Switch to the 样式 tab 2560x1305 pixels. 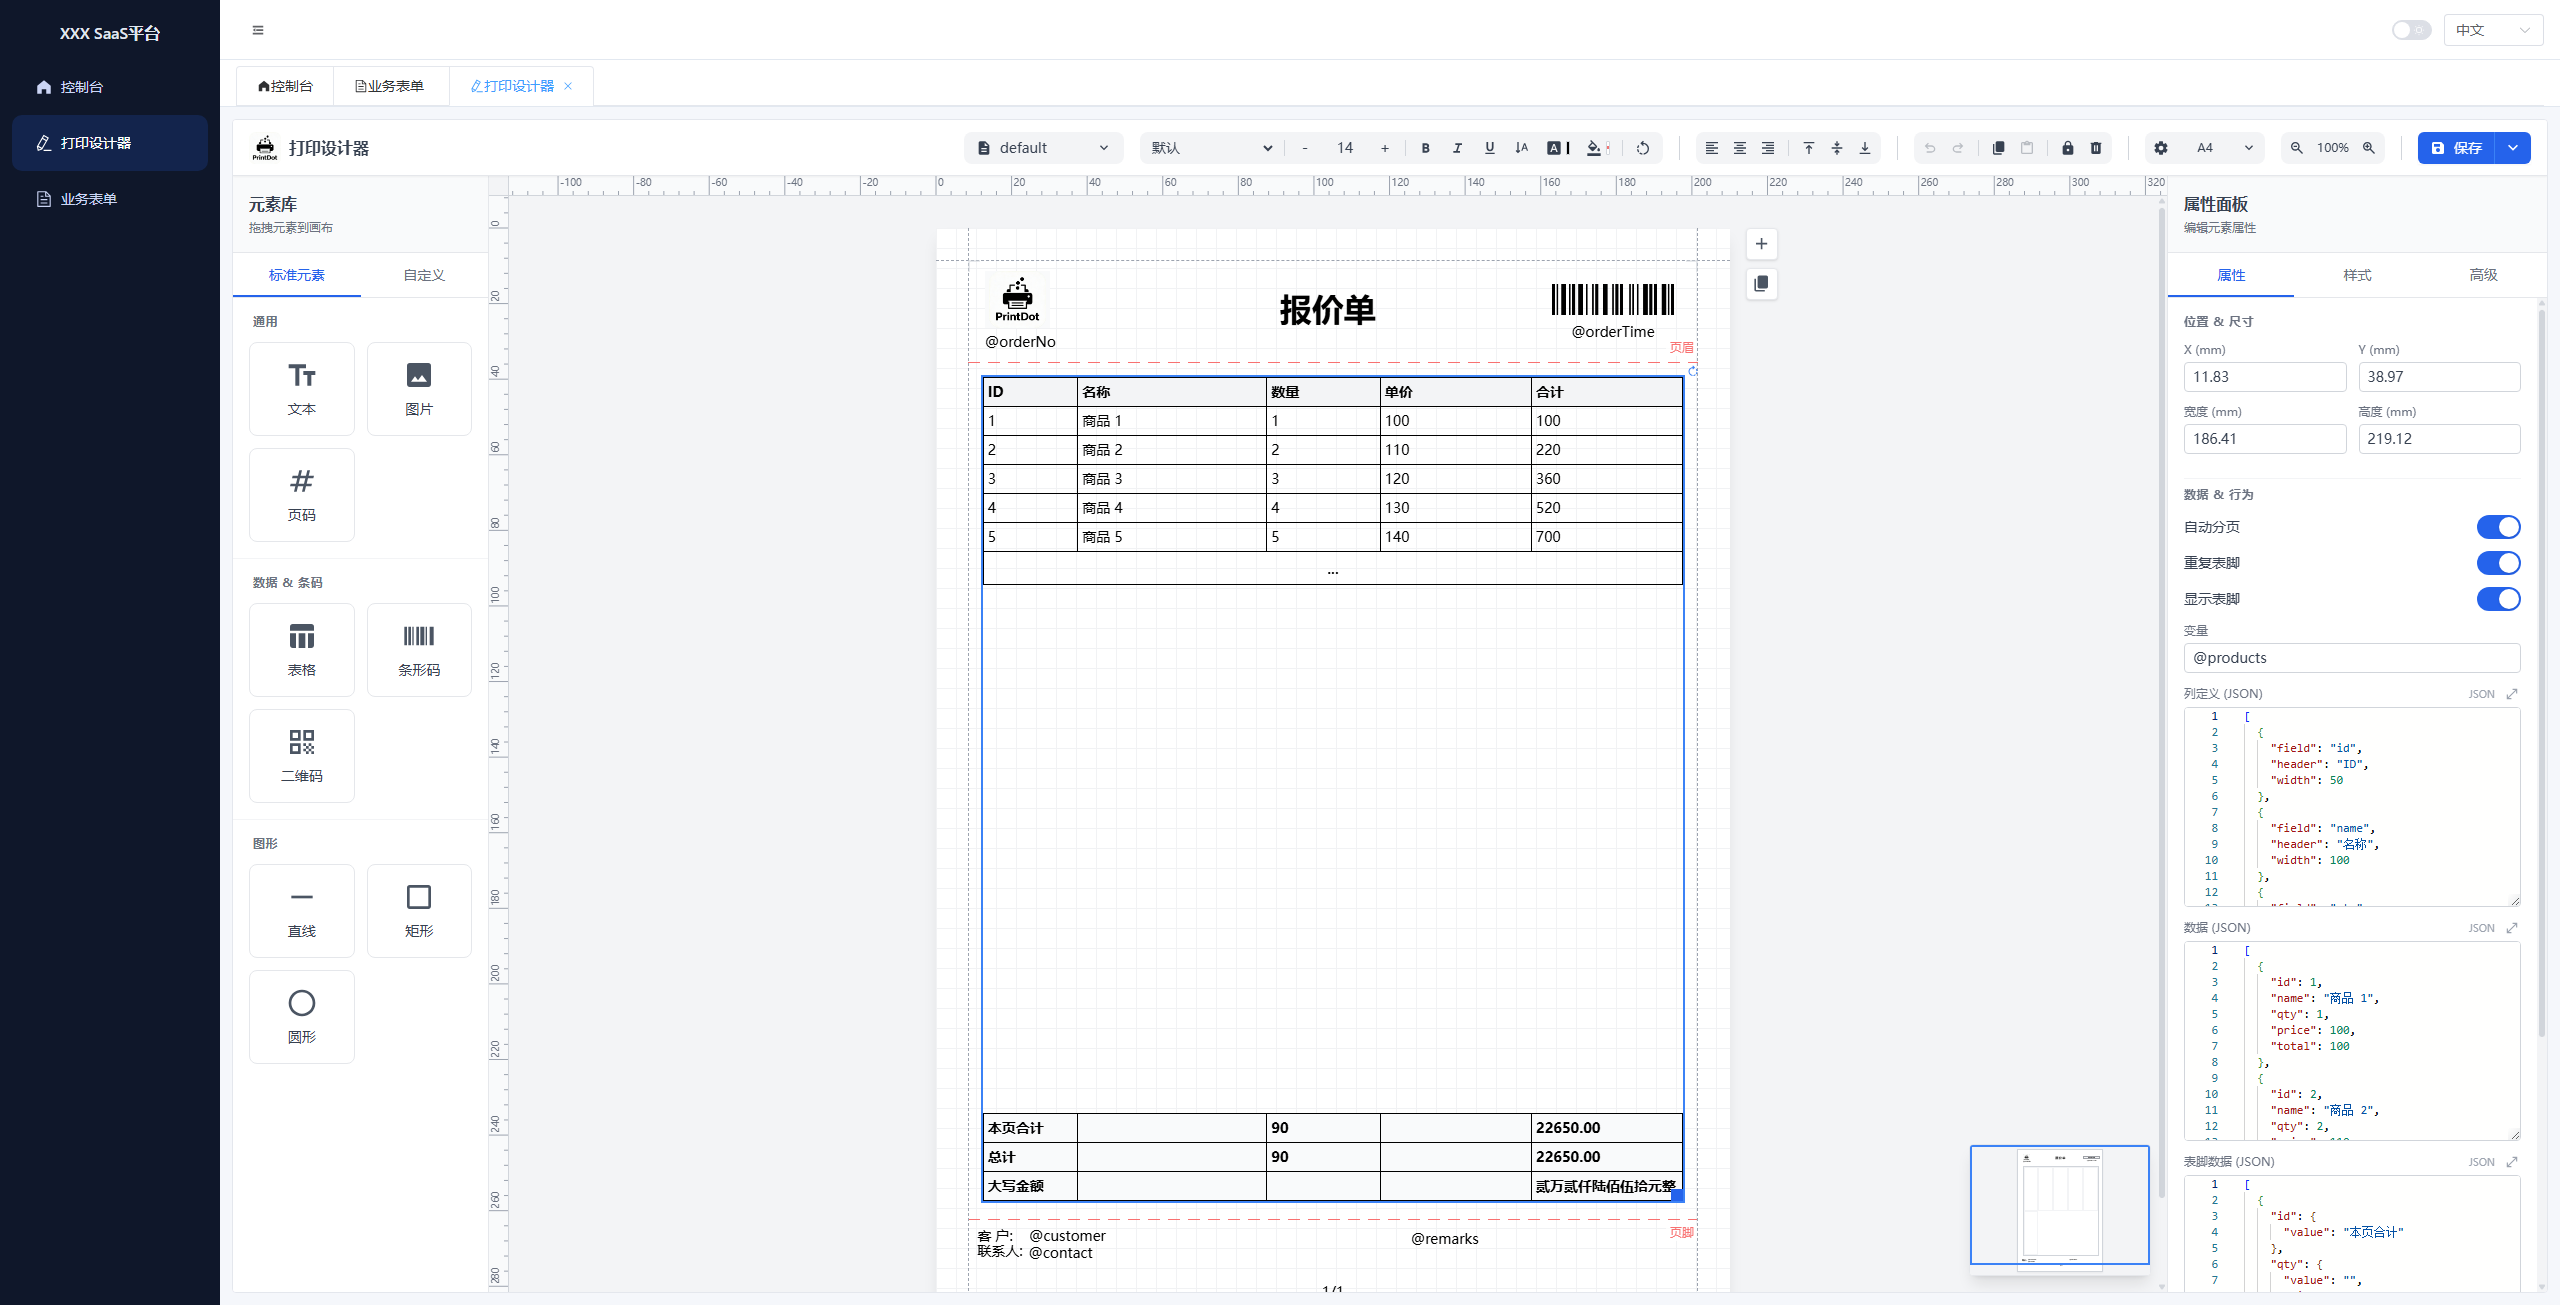pos(2357,275)
